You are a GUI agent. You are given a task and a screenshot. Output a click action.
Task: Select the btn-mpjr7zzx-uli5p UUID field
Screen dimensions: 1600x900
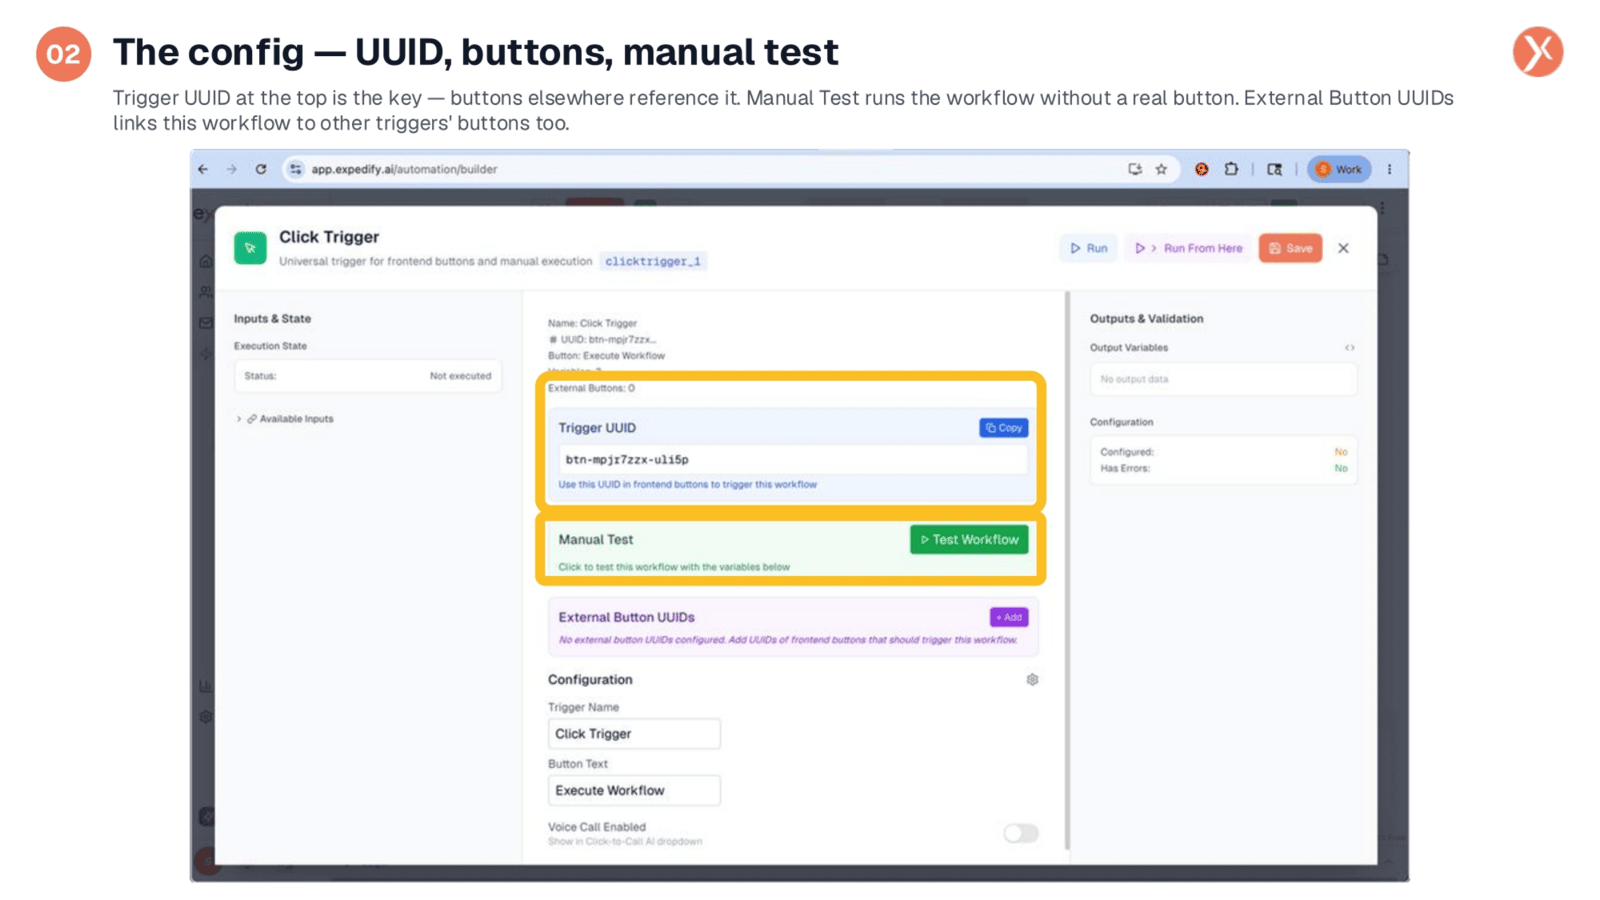click(792, 460)
